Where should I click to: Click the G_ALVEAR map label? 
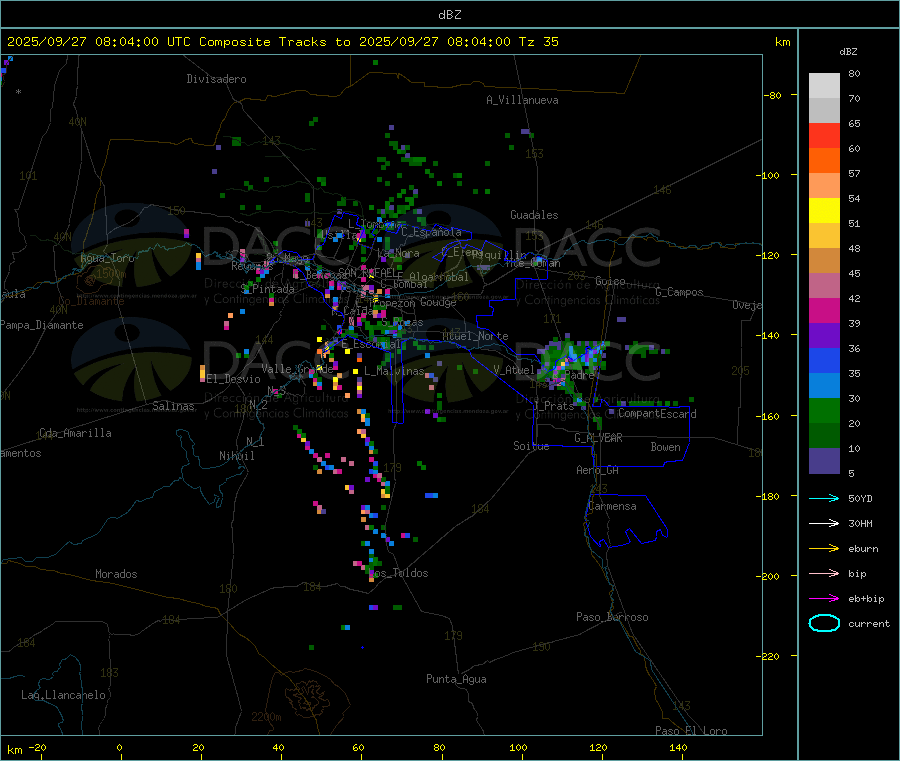click(x=598, y=438)
